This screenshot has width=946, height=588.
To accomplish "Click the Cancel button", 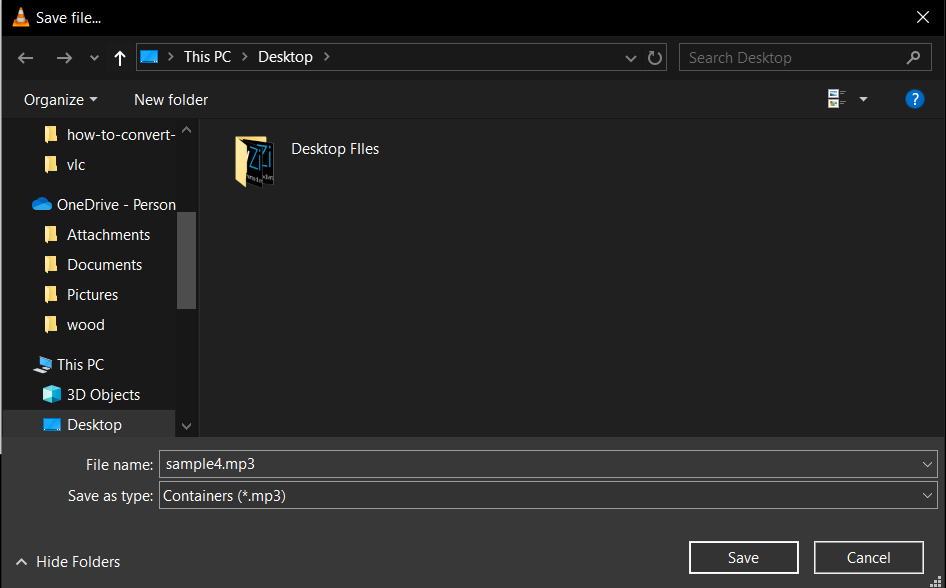I will tap(868, 557).
